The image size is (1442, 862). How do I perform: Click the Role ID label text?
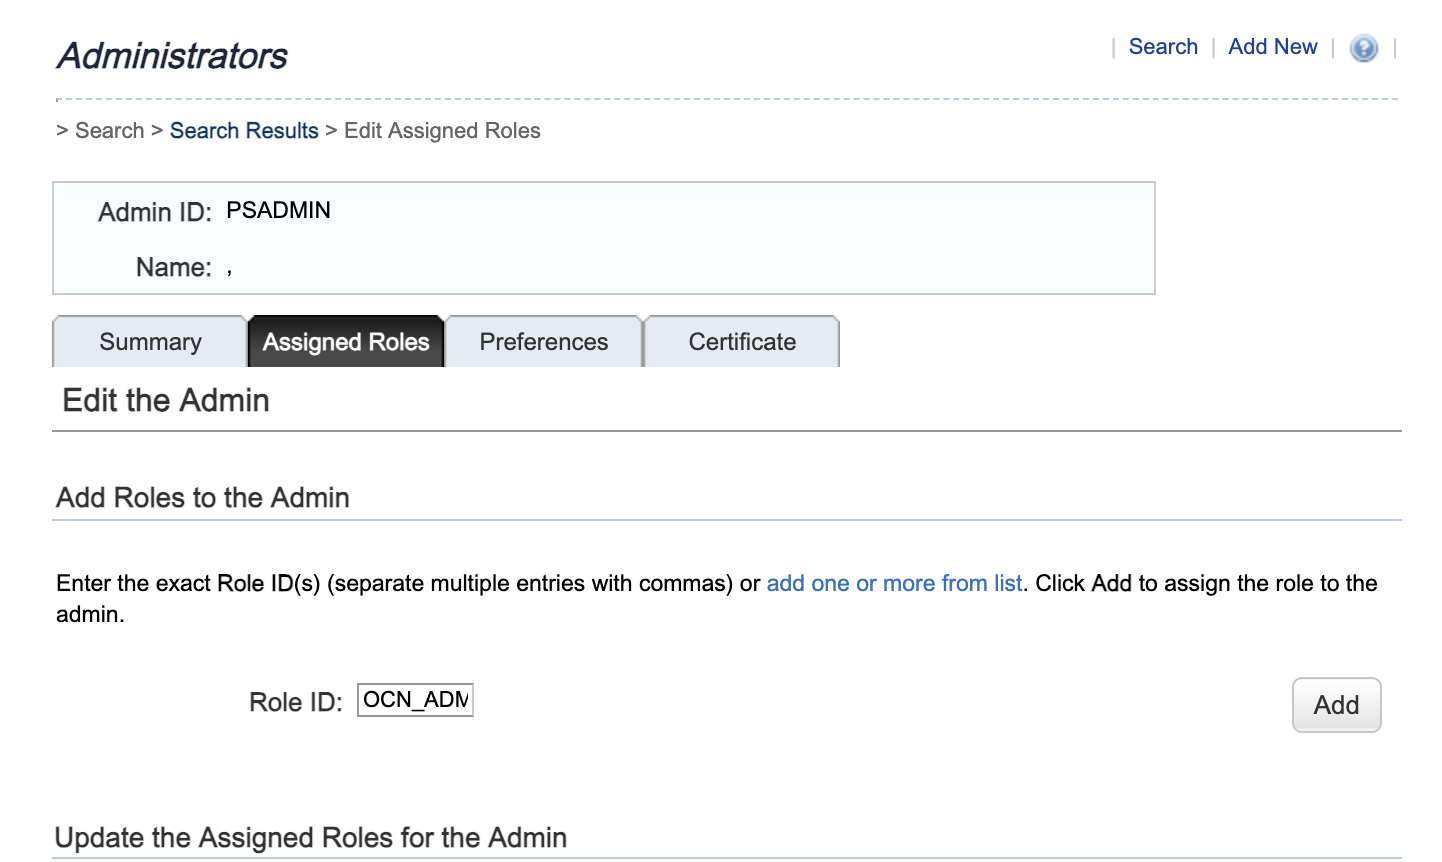click(x=295, y=702)
